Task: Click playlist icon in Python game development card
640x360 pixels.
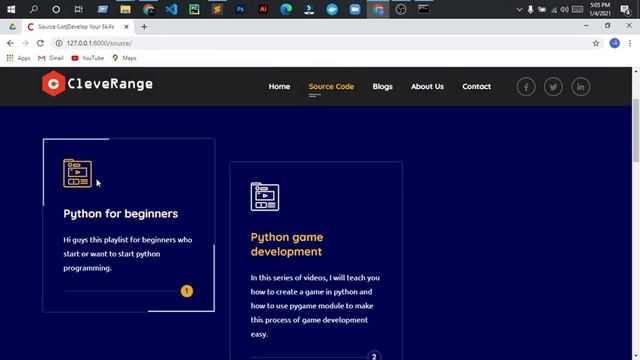Action: point(265,197)
